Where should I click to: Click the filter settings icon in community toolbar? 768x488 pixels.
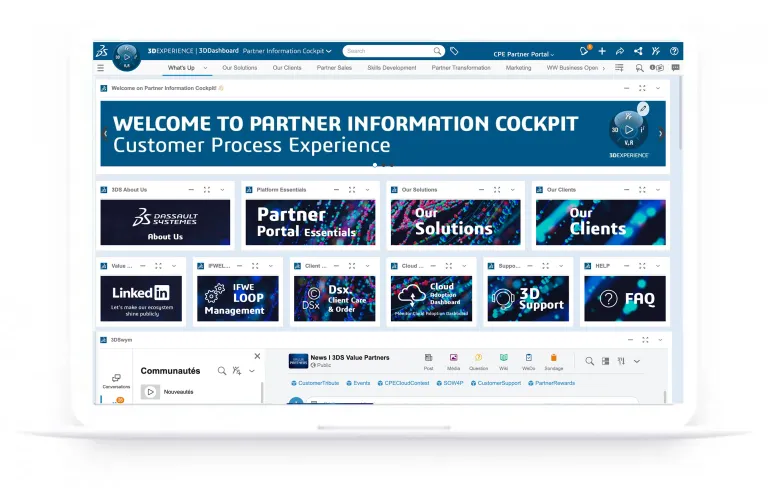tap(621, 361)
